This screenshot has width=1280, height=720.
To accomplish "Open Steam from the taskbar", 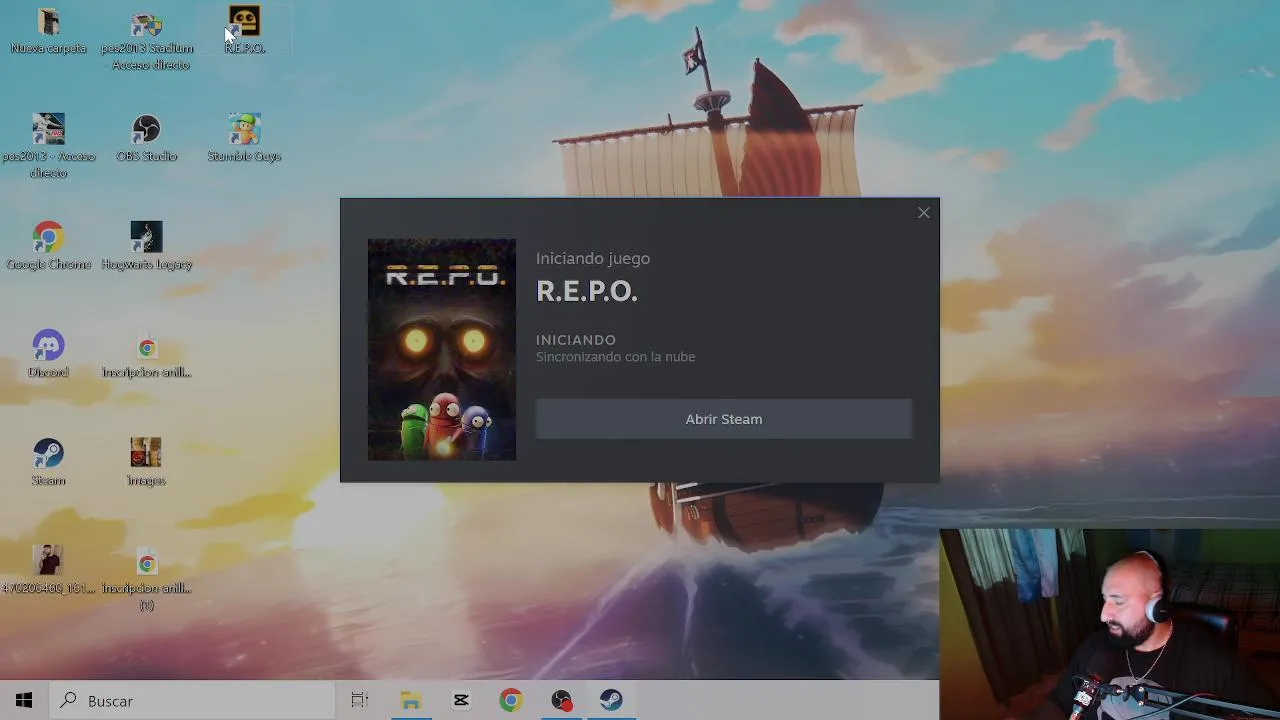I will click(611, 700).
